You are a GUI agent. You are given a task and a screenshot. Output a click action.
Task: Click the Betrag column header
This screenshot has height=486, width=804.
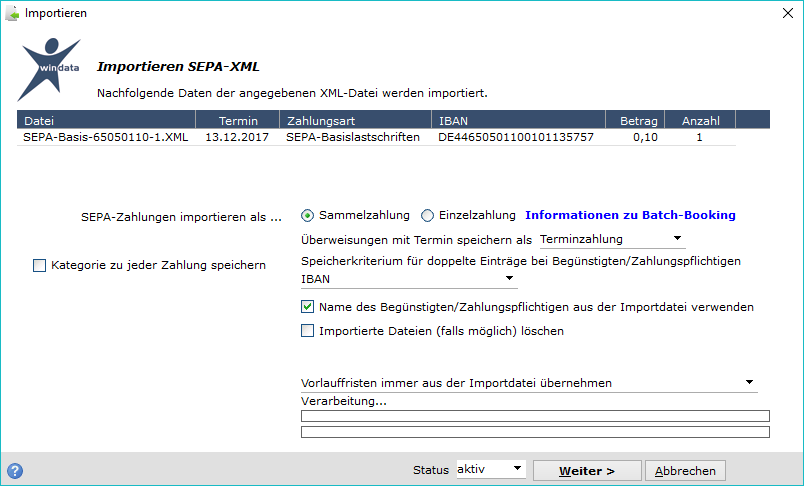coord(635,120)
